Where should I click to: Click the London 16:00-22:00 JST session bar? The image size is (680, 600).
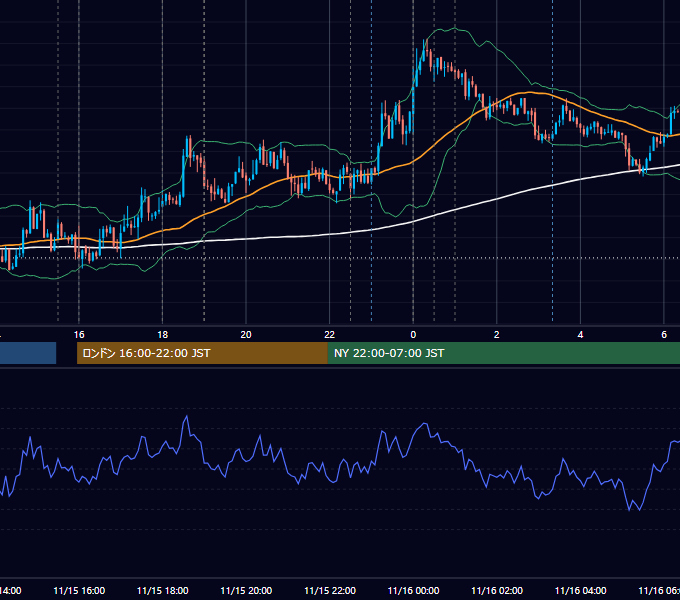coord(202,353)
